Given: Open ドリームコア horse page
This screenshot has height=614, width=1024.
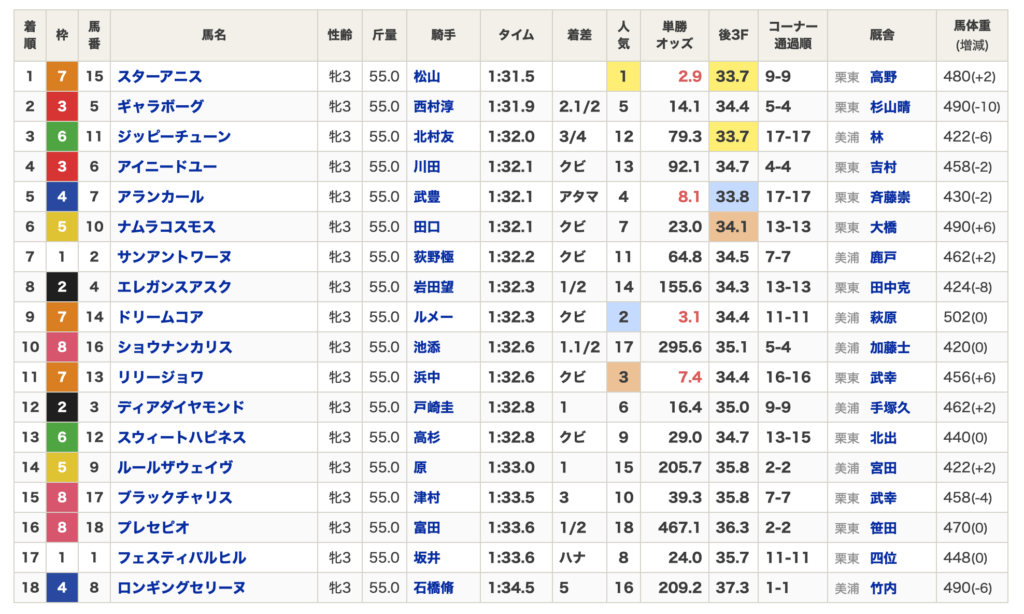Looking at the screenshot, I should point(161,317).
